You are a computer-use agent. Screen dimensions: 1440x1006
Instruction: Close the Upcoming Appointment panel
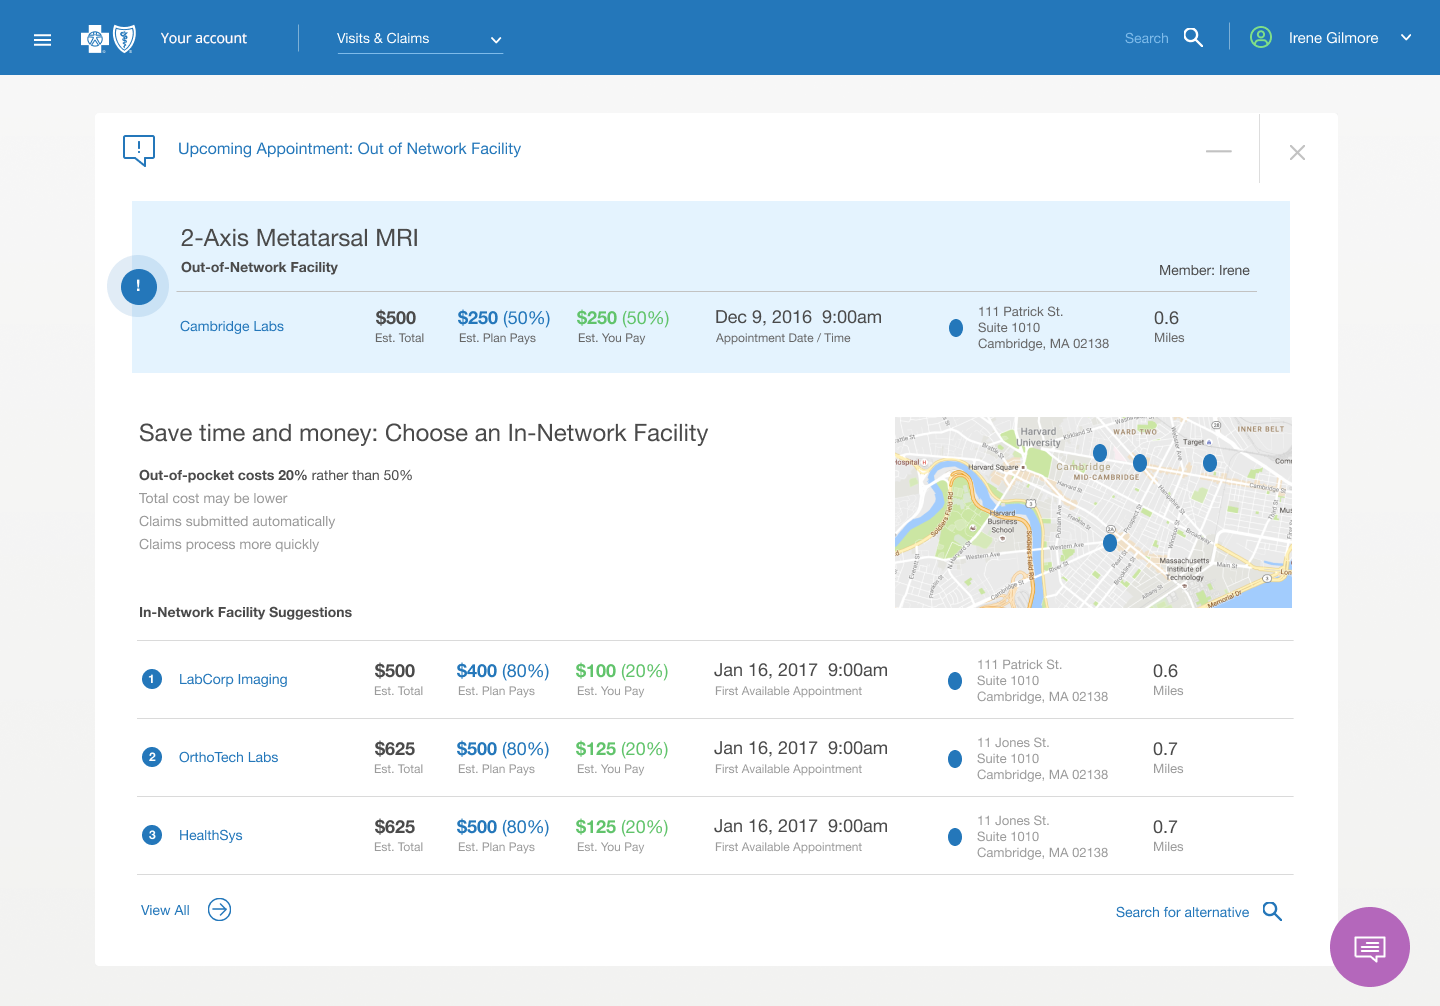coord(1297,152)
